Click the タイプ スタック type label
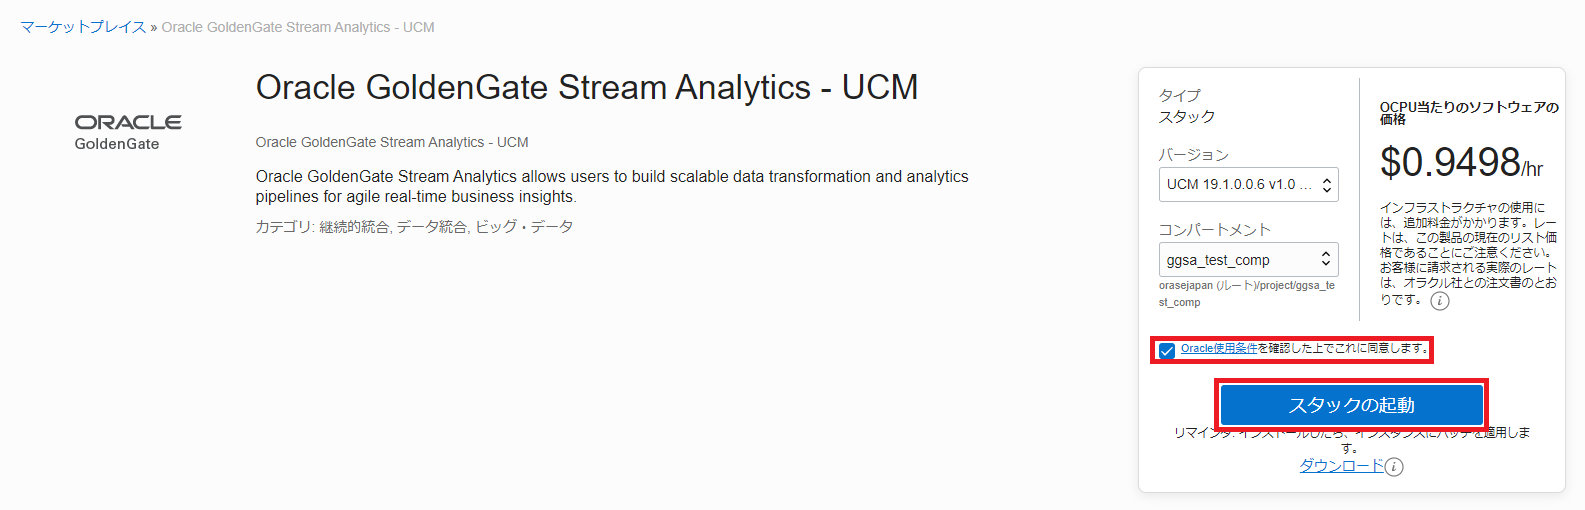Viewport: 1585px width, 510px height. pos(1187,106)
